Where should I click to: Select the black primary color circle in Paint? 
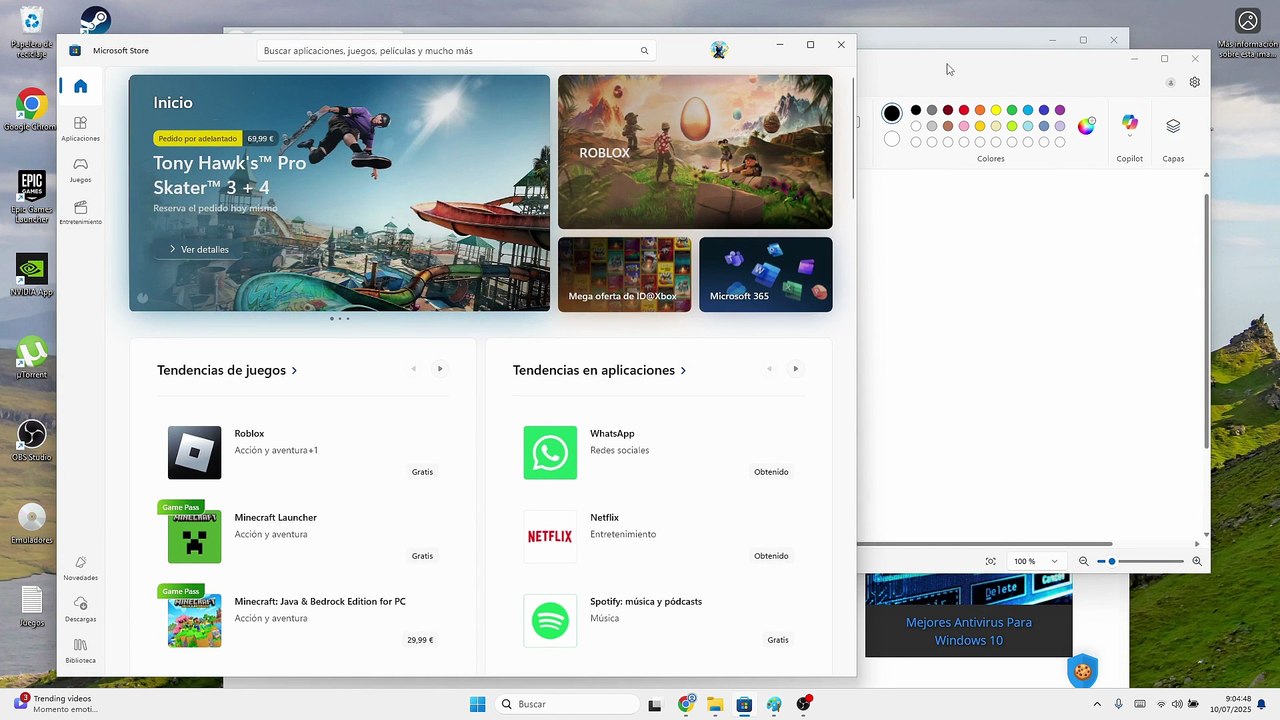892,113
